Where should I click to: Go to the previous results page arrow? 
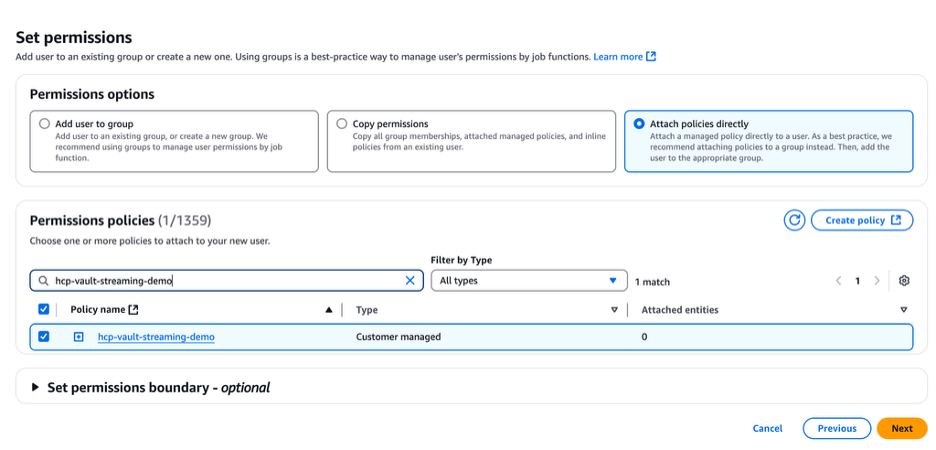tap(838, 281)
